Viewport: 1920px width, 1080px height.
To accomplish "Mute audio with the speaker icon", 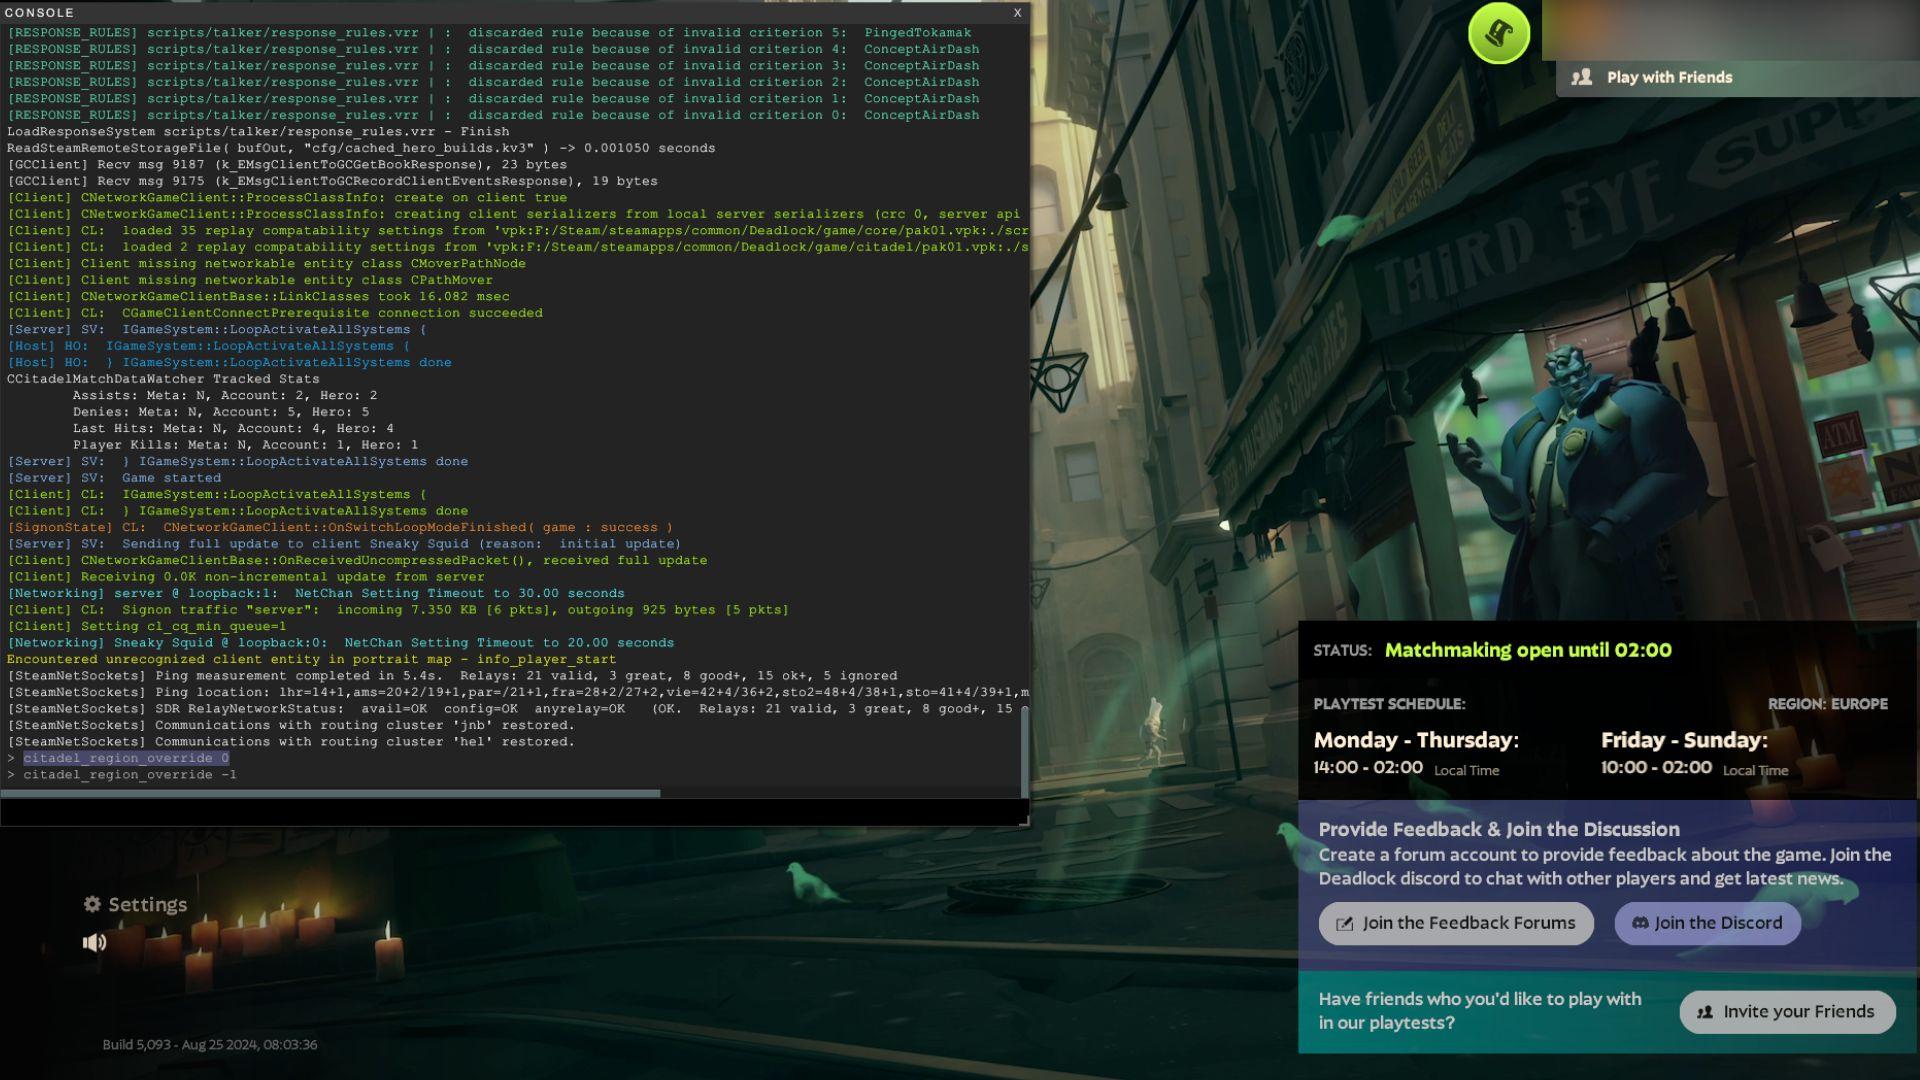I will (94, 942).
